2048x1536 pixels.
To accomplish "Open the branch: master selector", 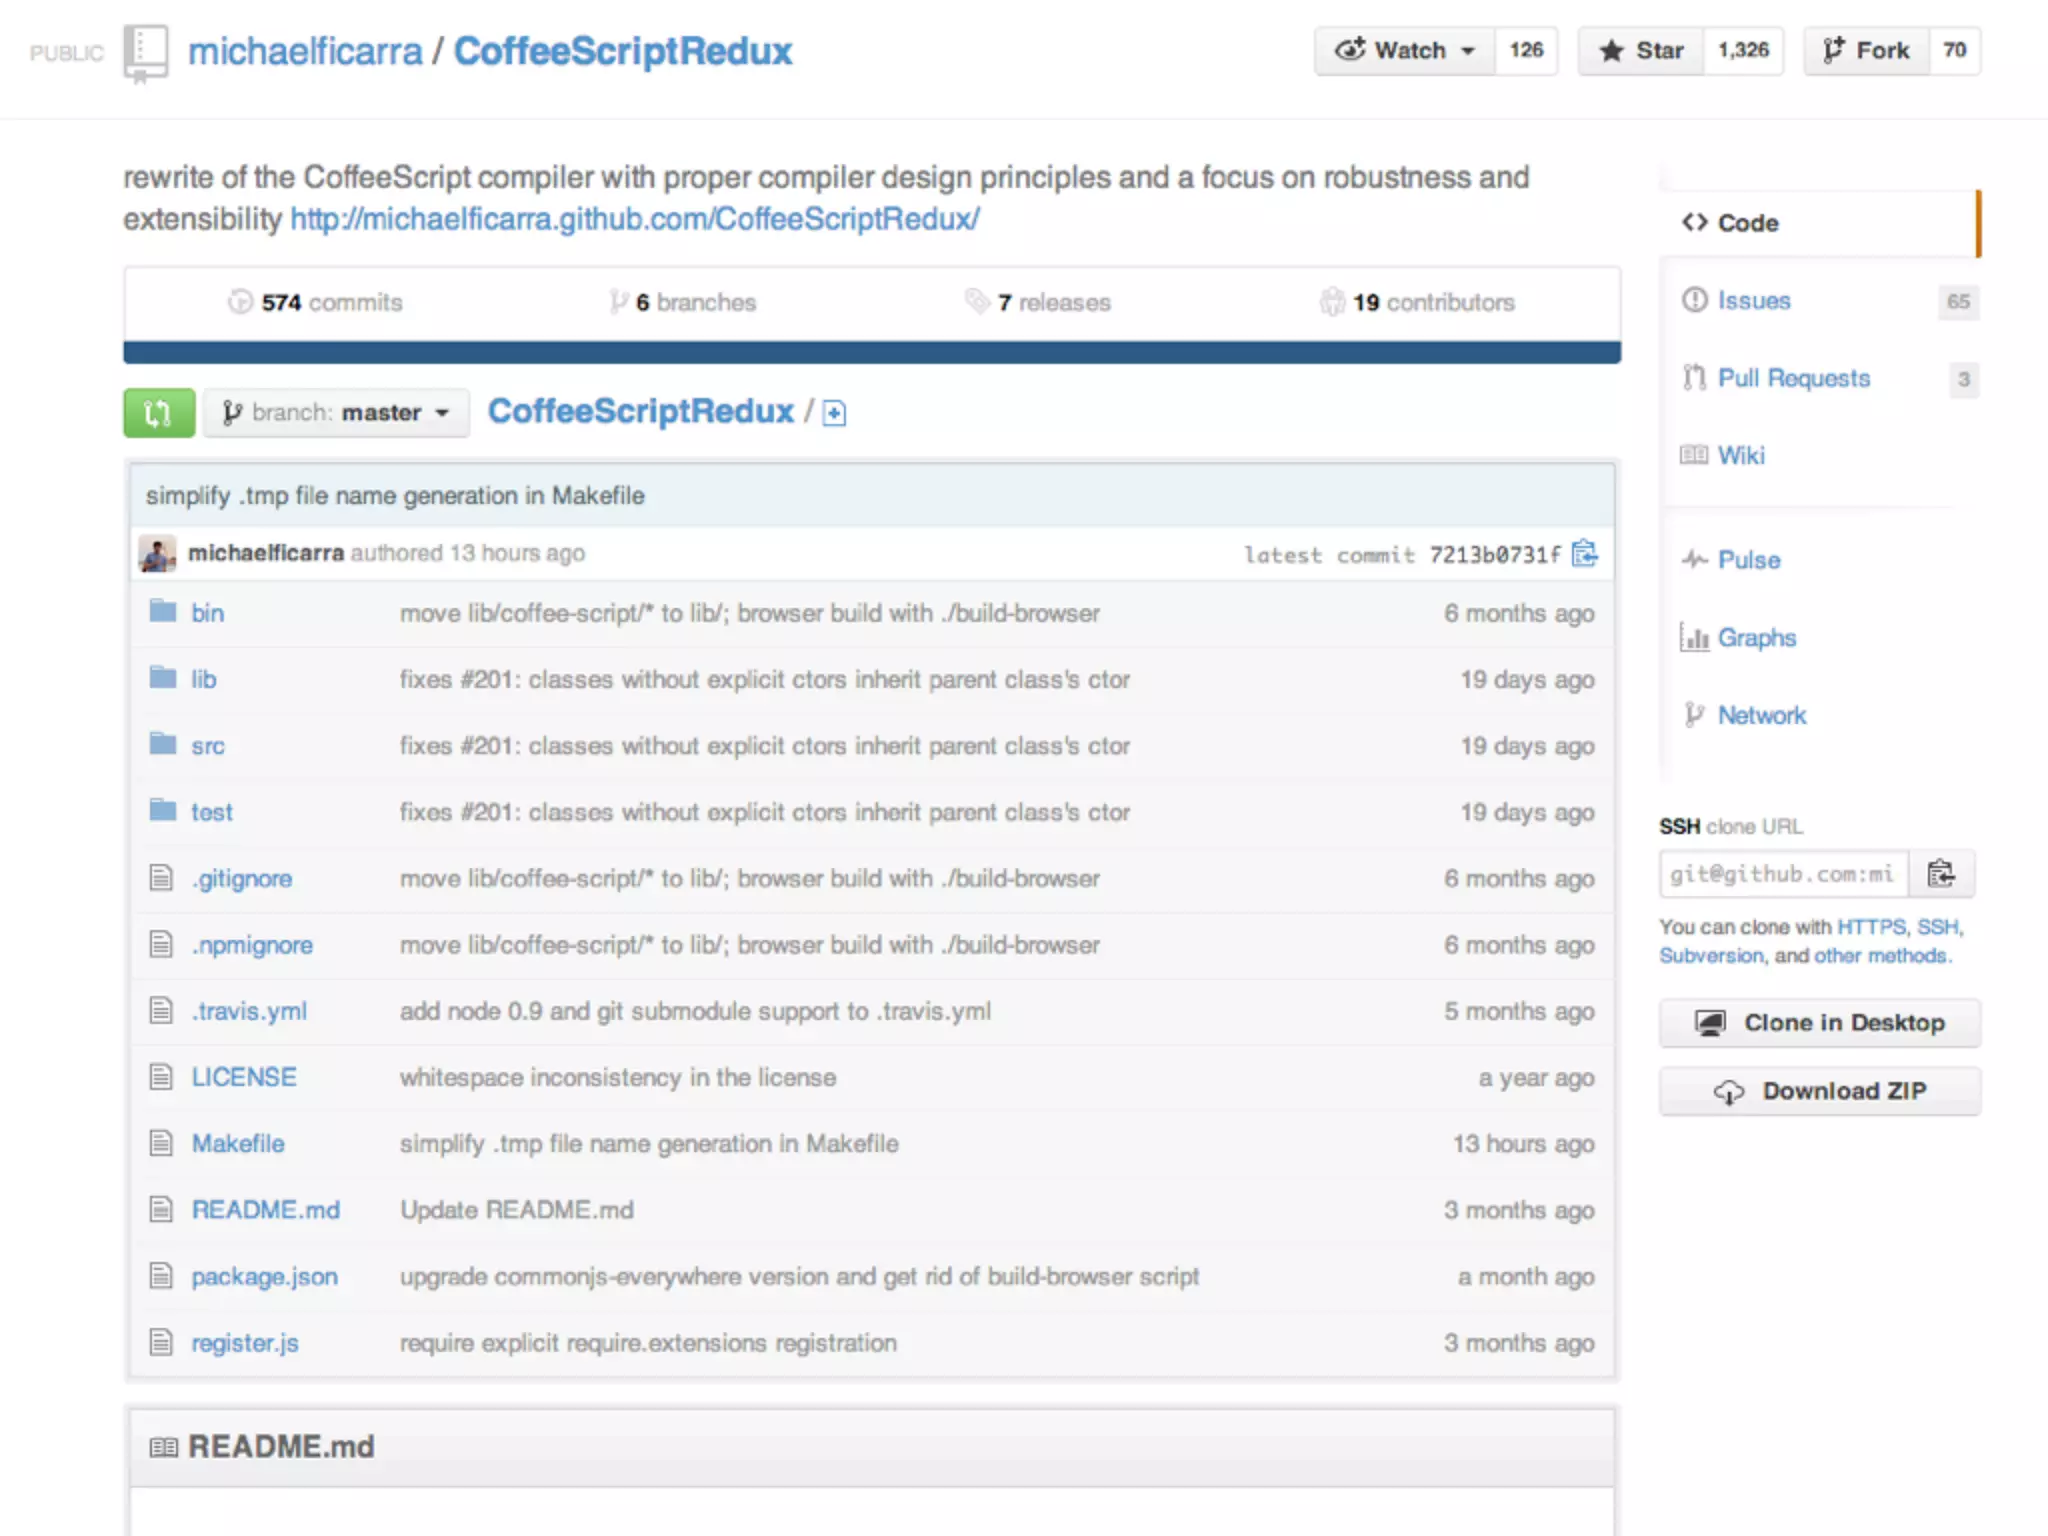I will click(x=336, y=413).
